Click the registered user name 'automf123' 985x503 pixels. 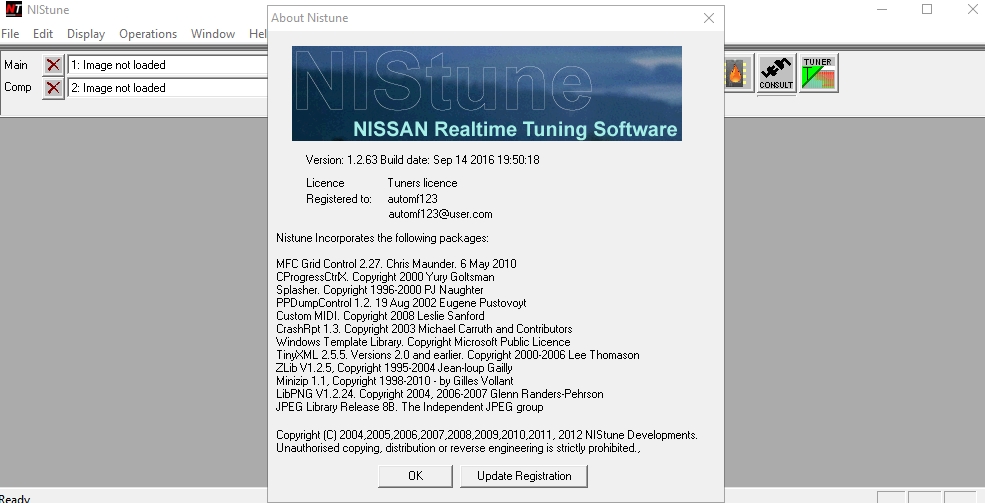click(413, 198)
